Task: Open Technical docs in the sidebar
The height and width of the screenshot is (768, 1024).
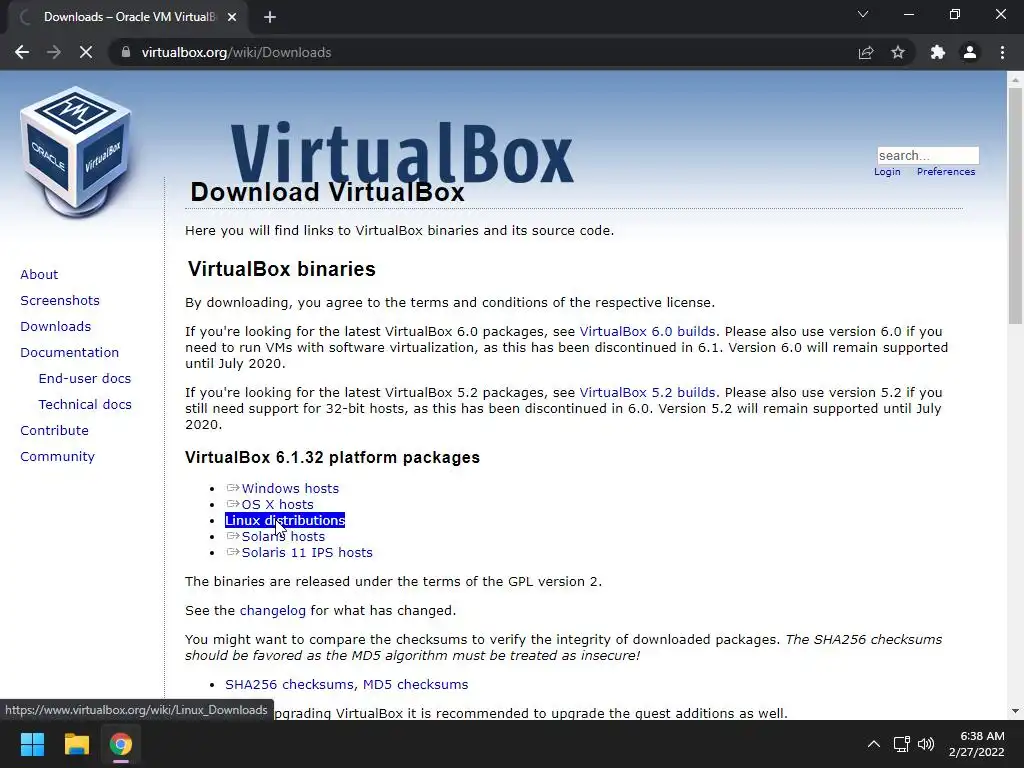Action: (85, 405)
